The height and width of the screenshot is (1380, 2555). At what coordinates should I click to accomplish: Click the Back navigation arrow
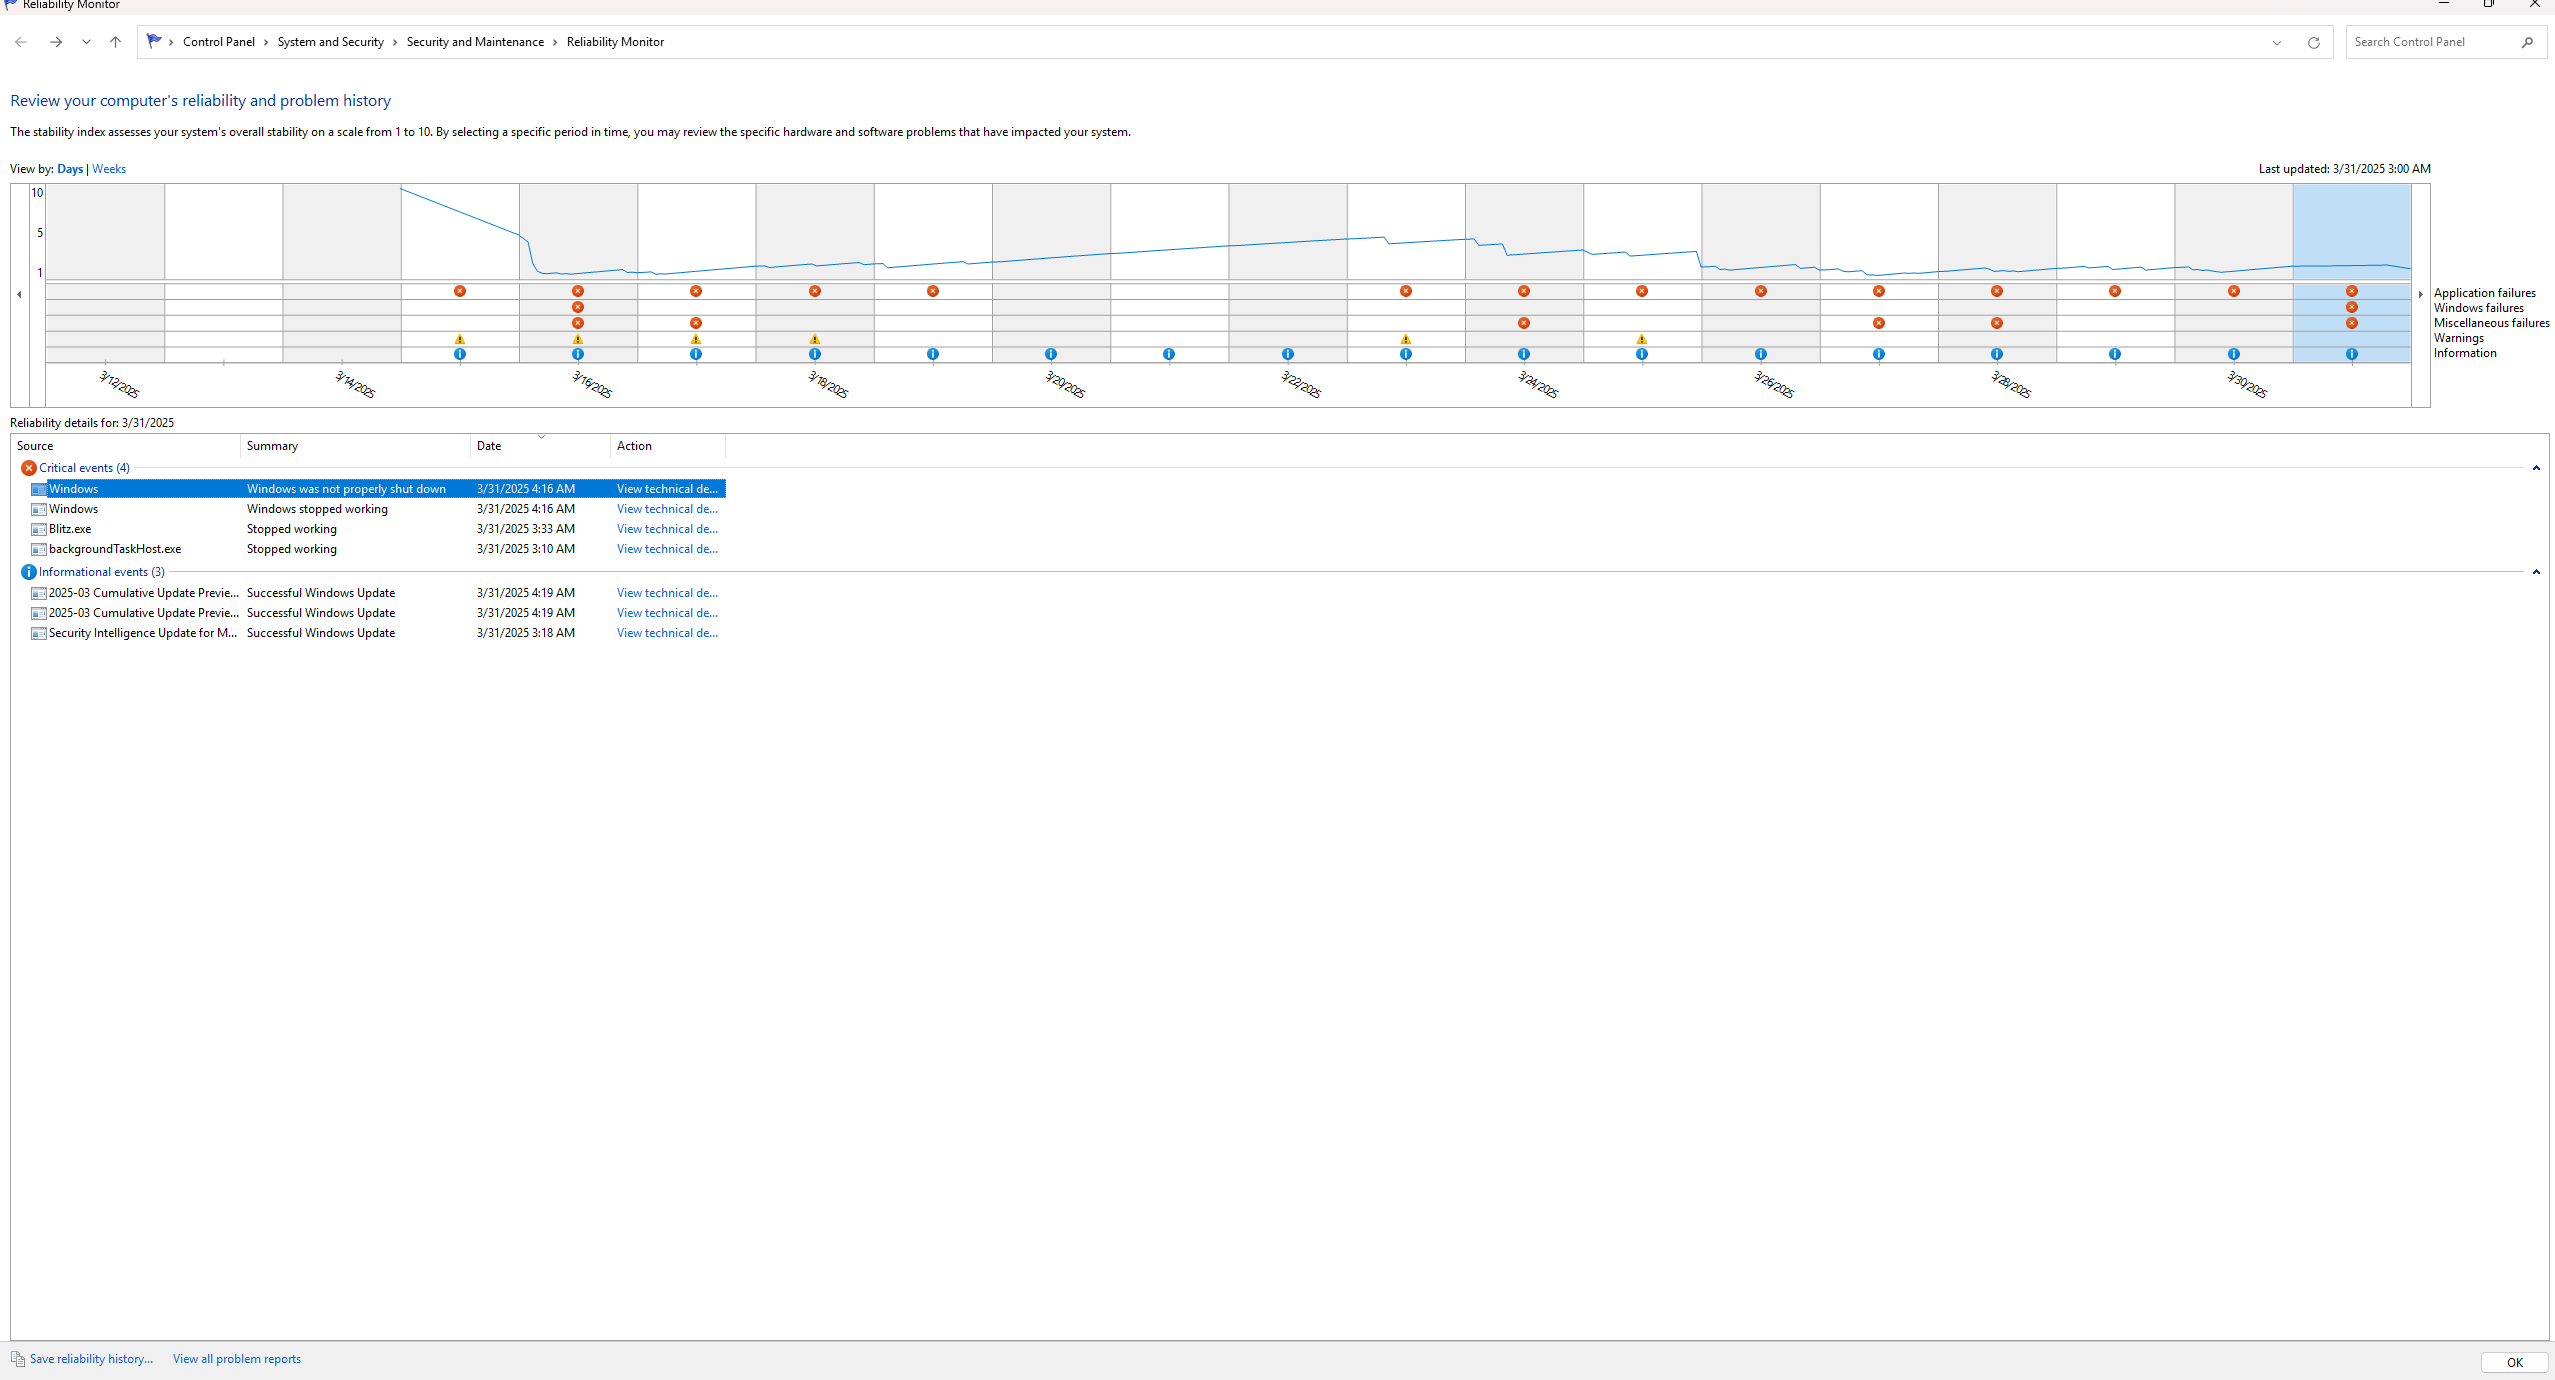pos(21,42)
